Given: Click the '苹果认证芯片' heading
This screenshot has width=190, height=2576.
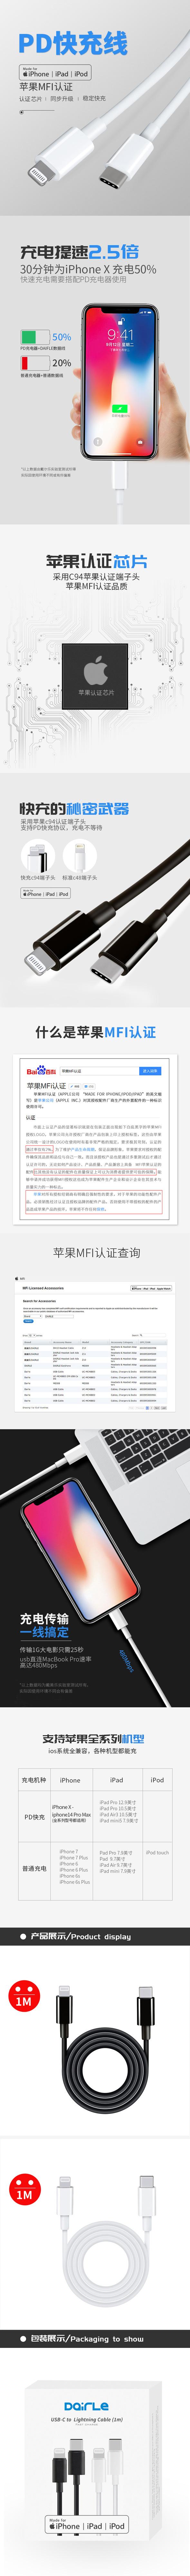Looking at the screenshot, I should click(96, 562).
